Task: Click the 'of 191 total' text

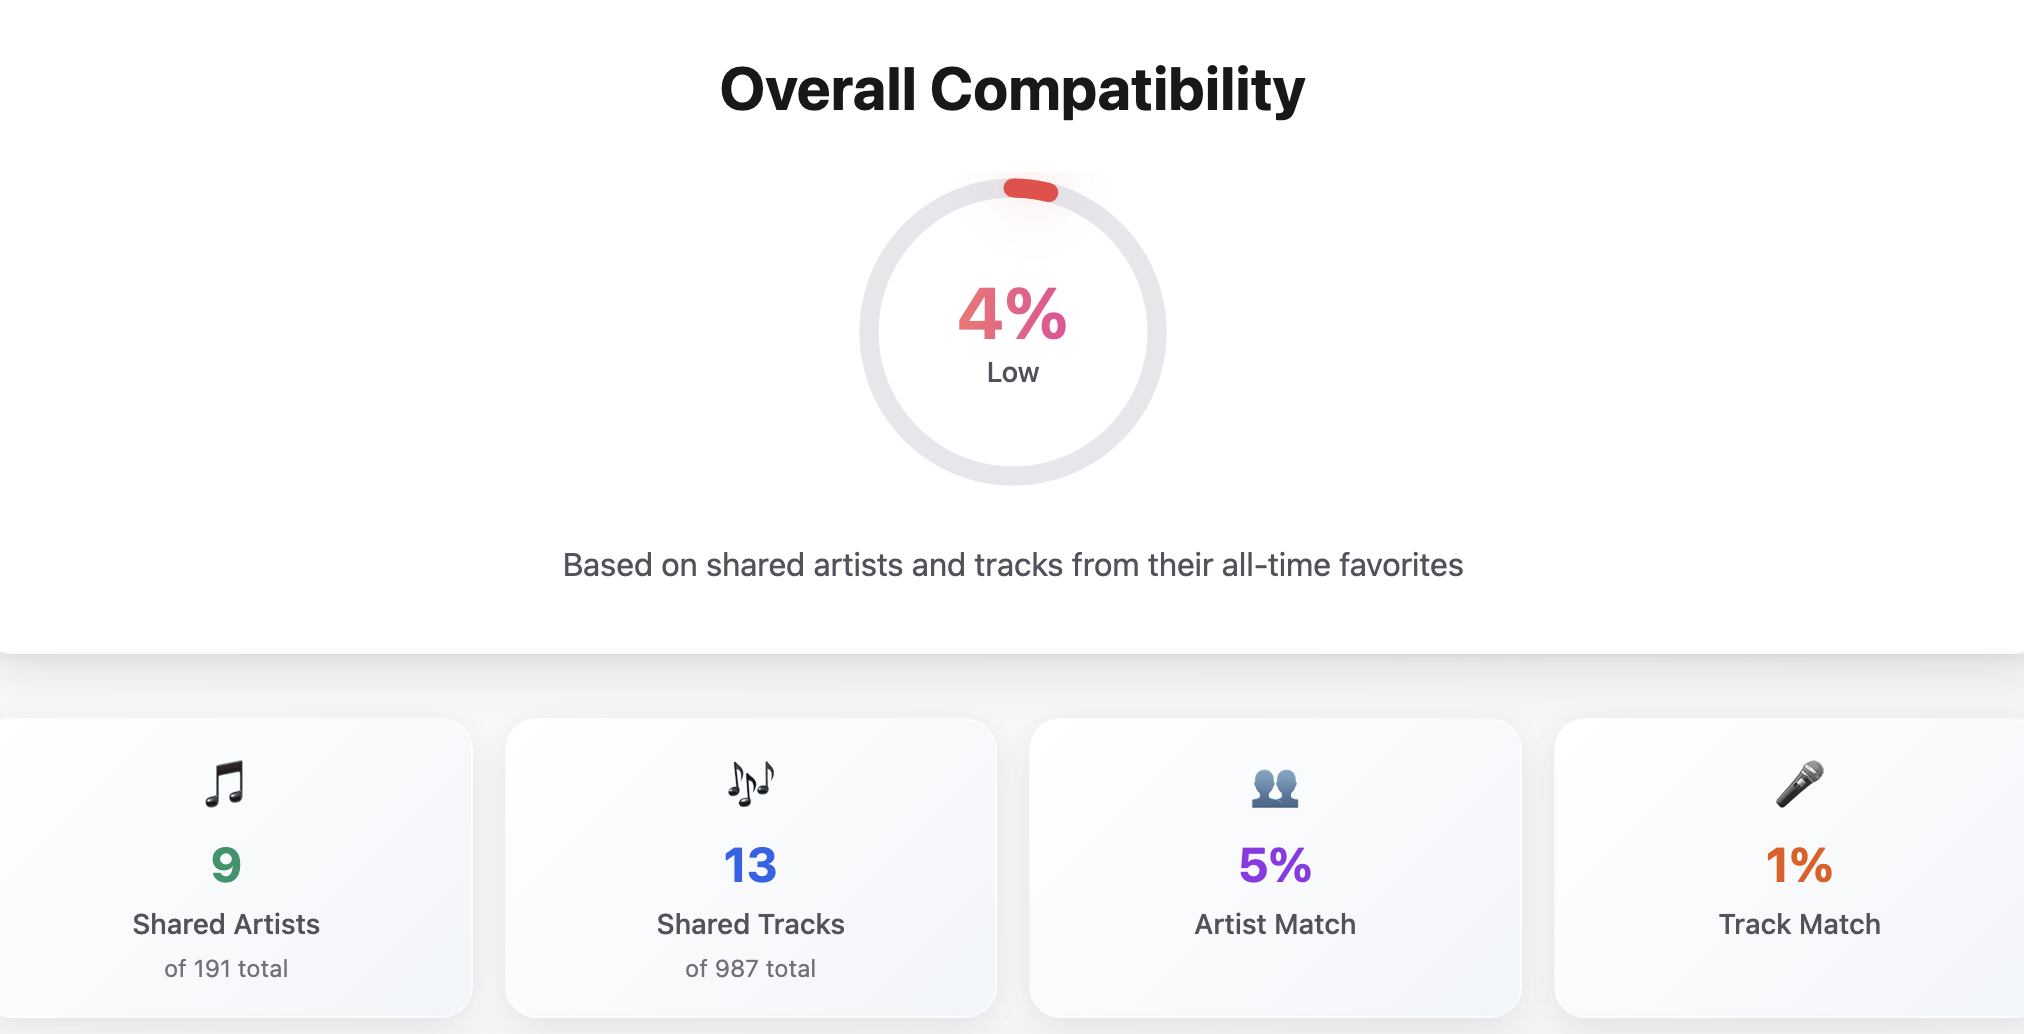Action: pos(226,968)
